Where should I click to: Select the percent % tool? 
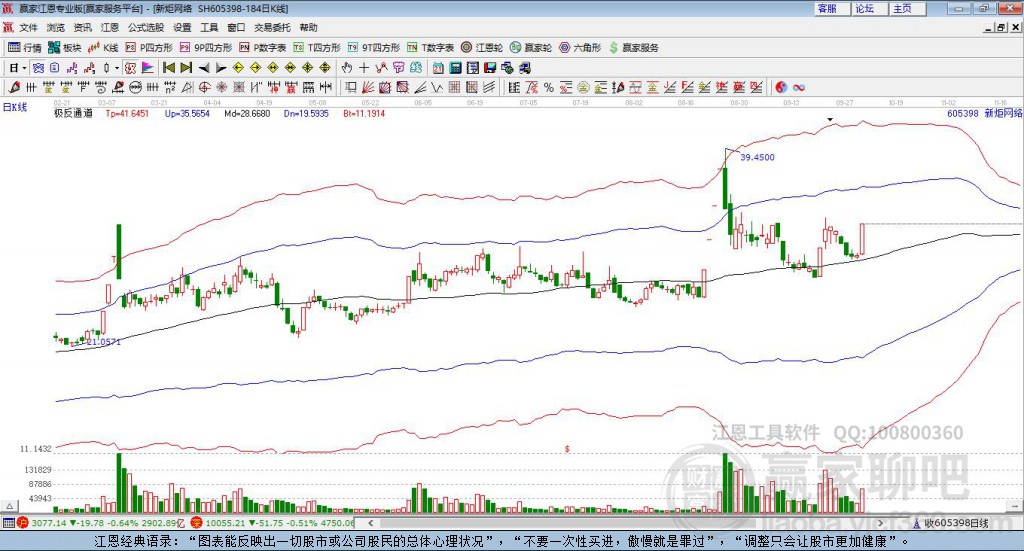click(549, 87)
